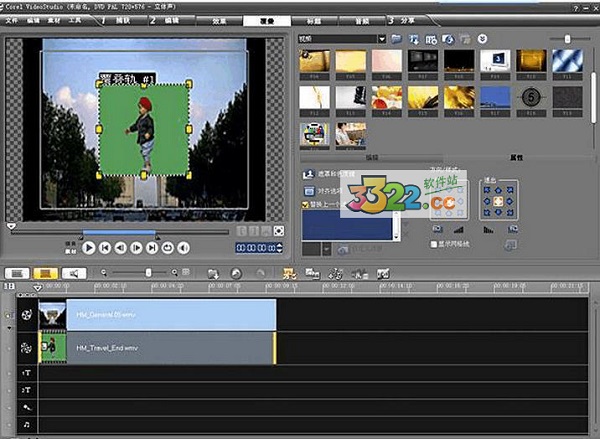This screenshot has width=600, height=439.
Task: Click the video track icon
Action: click(25, 314)
